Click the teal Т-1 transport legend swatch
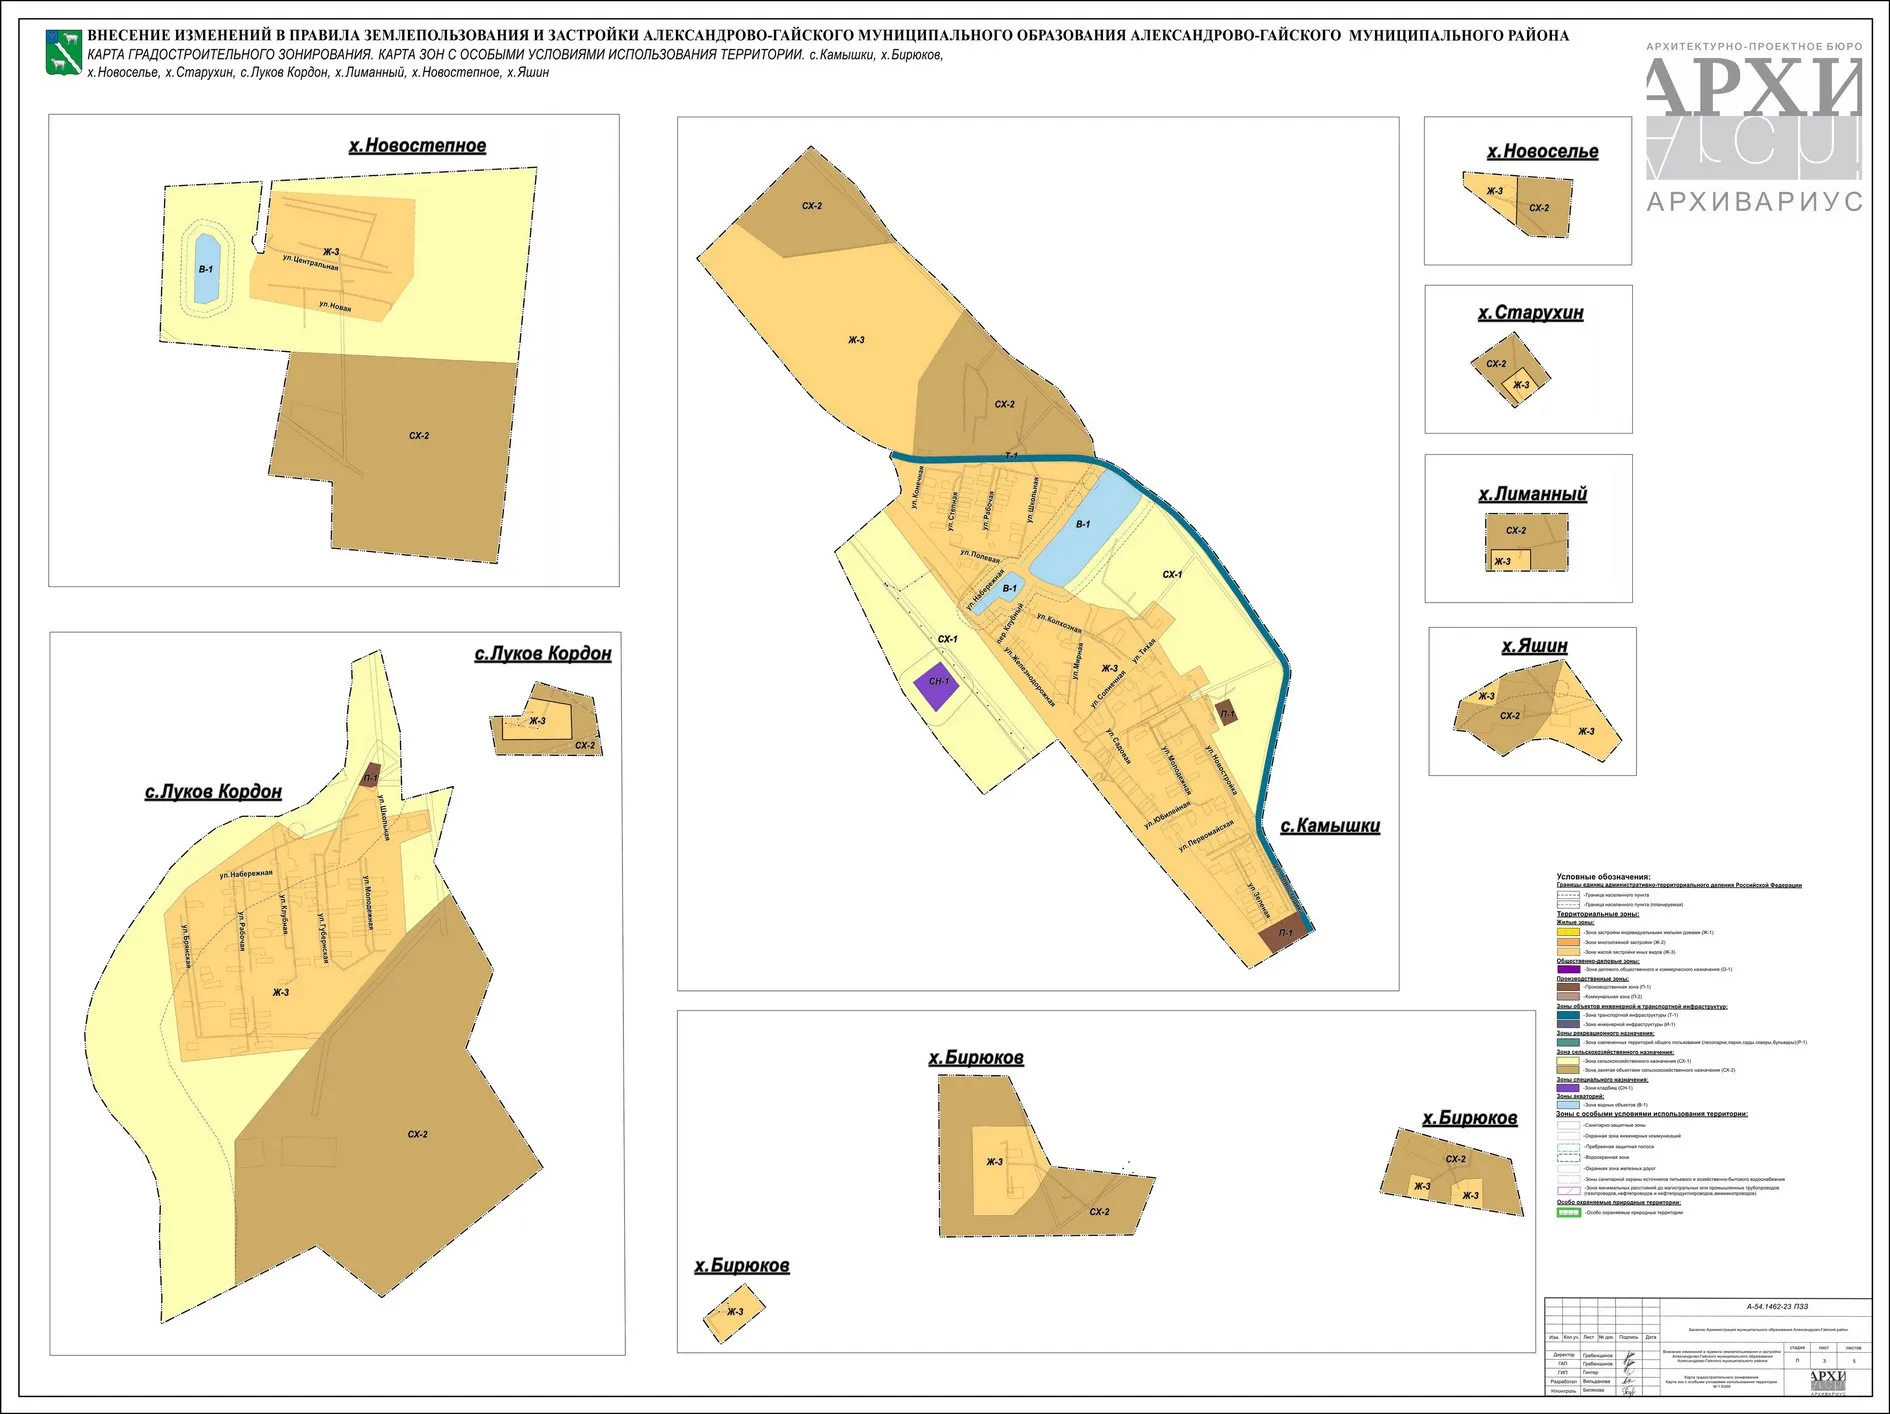 coord(1568,1015)
